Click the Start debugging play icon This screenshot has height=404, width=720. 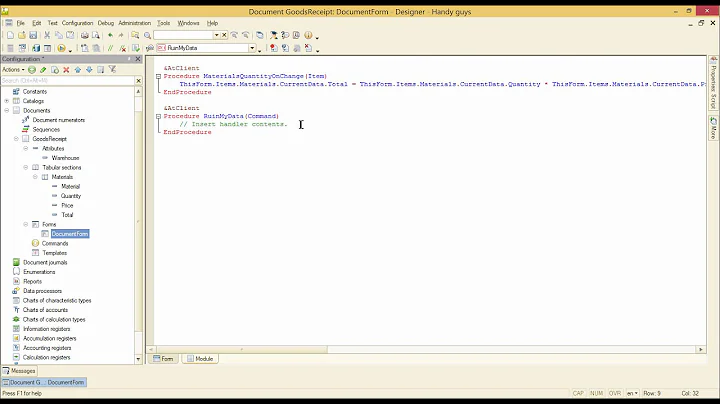(x=61, y=48)
